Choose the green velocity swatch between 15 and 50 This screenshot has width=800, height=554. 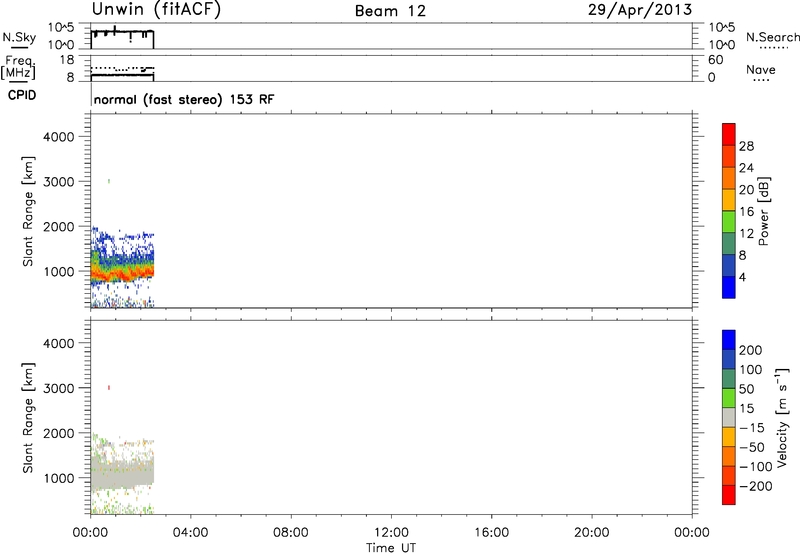point(729,398)
